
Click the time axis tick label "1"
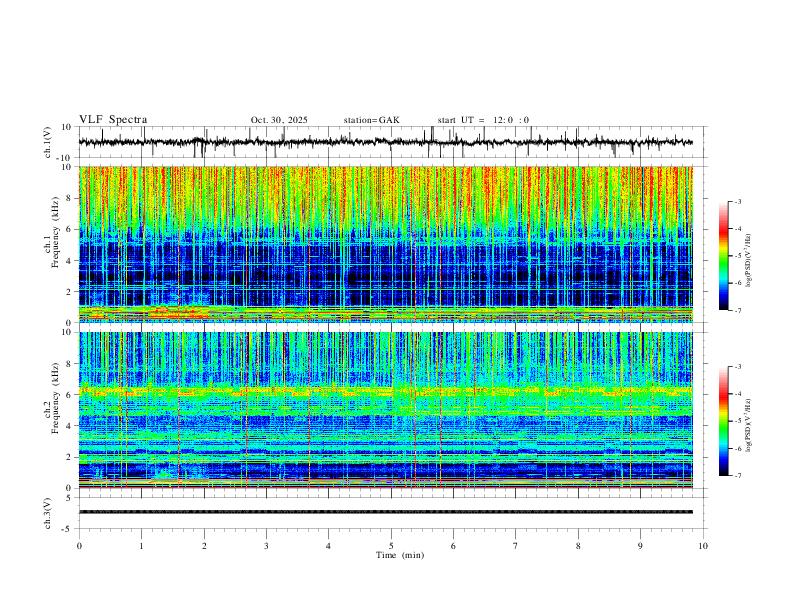tap(141, 546)
